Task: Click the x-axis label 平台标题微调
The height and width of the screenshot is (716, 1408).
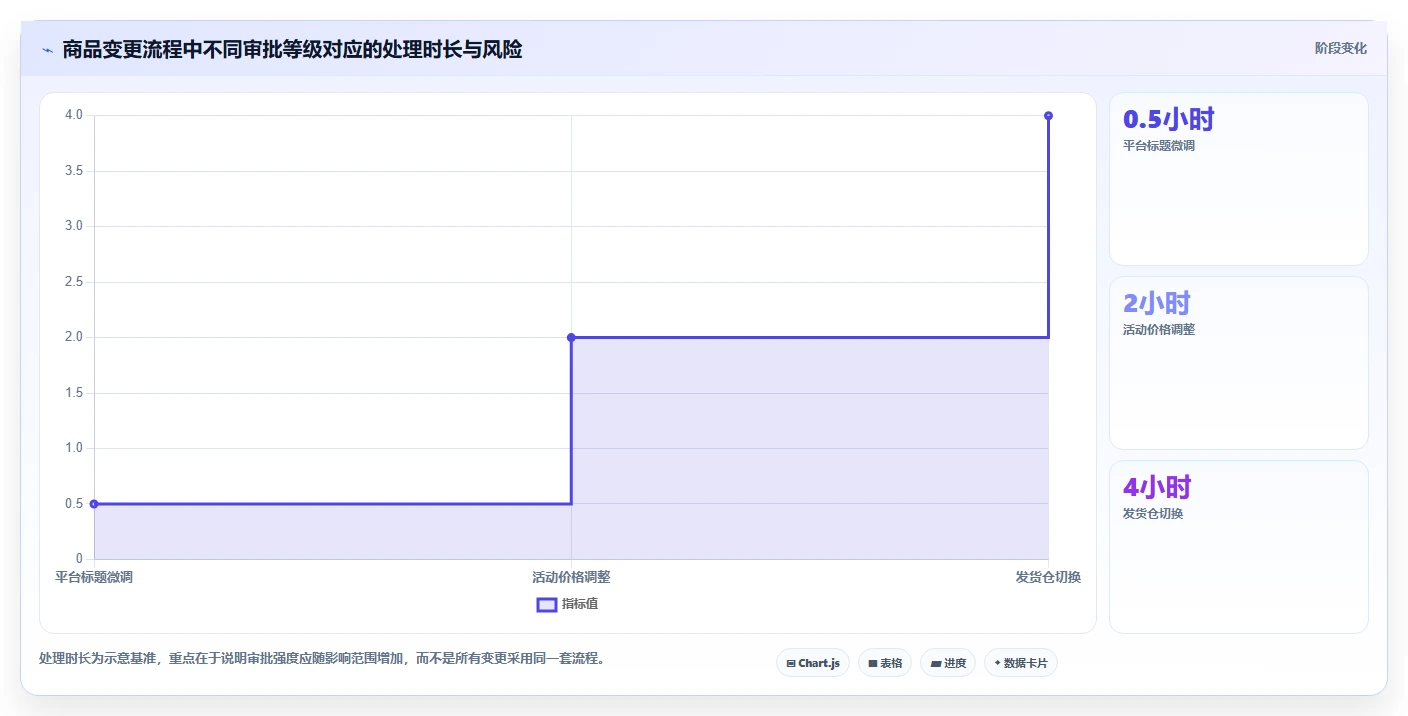Action: click(x=94, y=577)
